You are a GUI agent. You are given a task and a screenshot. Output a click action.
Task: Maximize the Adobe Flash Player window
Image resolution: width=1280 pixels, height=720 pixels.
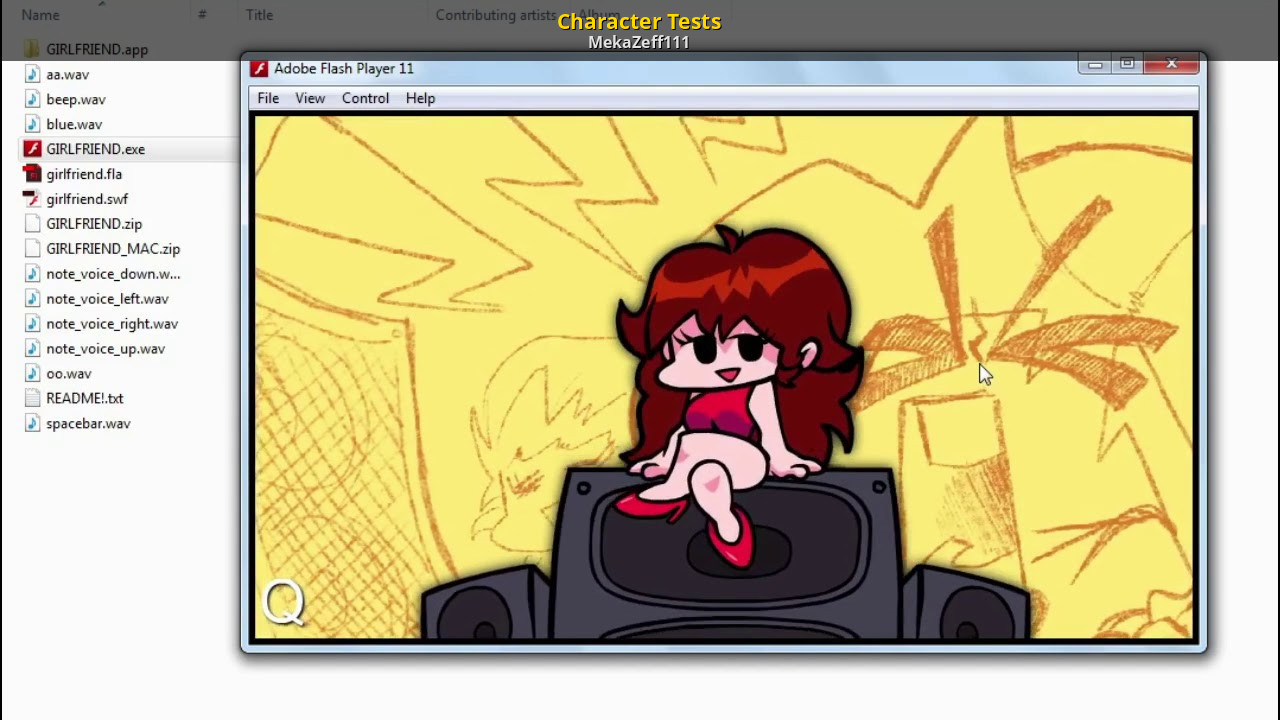click(1126, 65)
